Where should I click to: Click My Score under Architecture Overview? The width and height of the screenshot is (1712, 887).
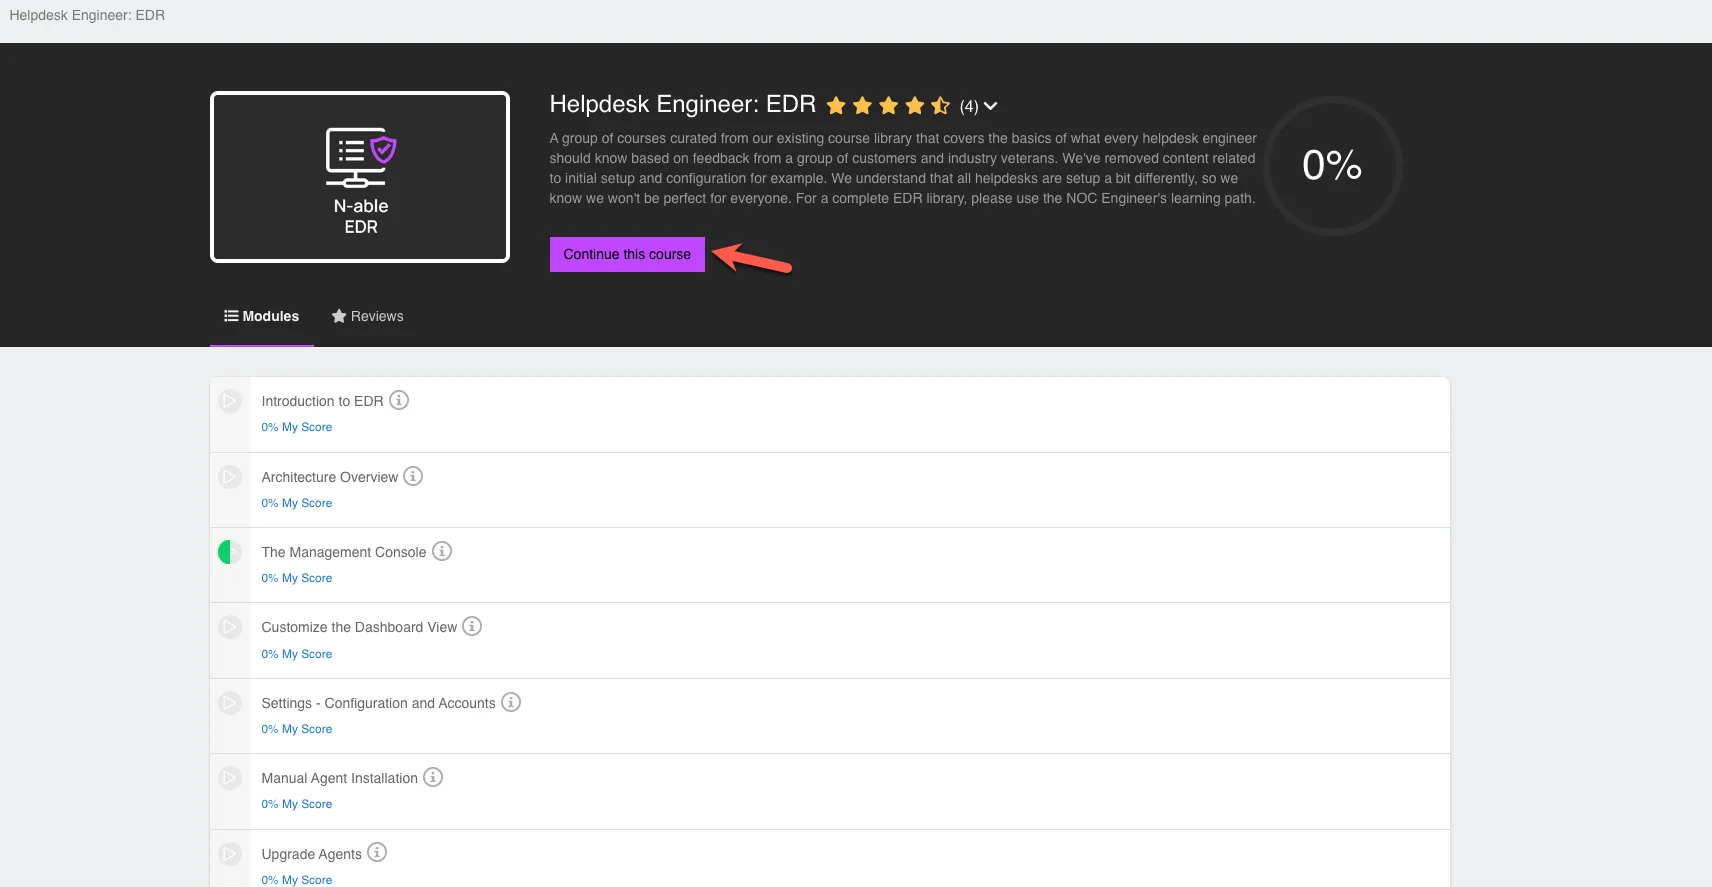297,503
